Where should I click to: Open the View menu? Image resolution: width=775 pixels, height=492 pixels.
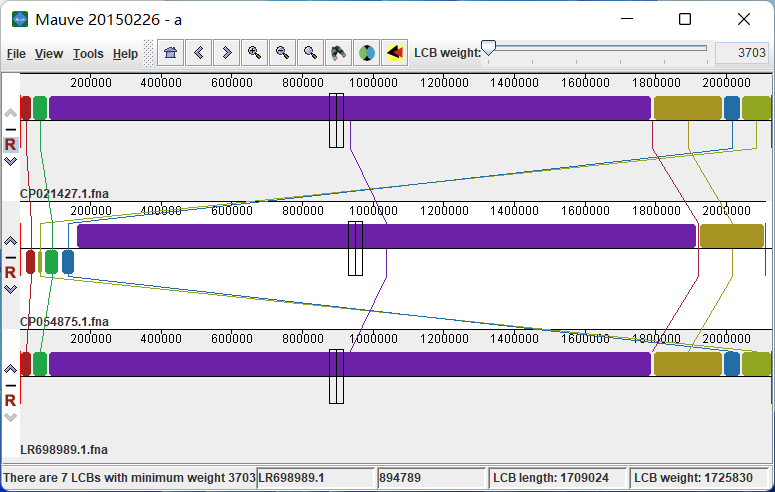(49, 54)
